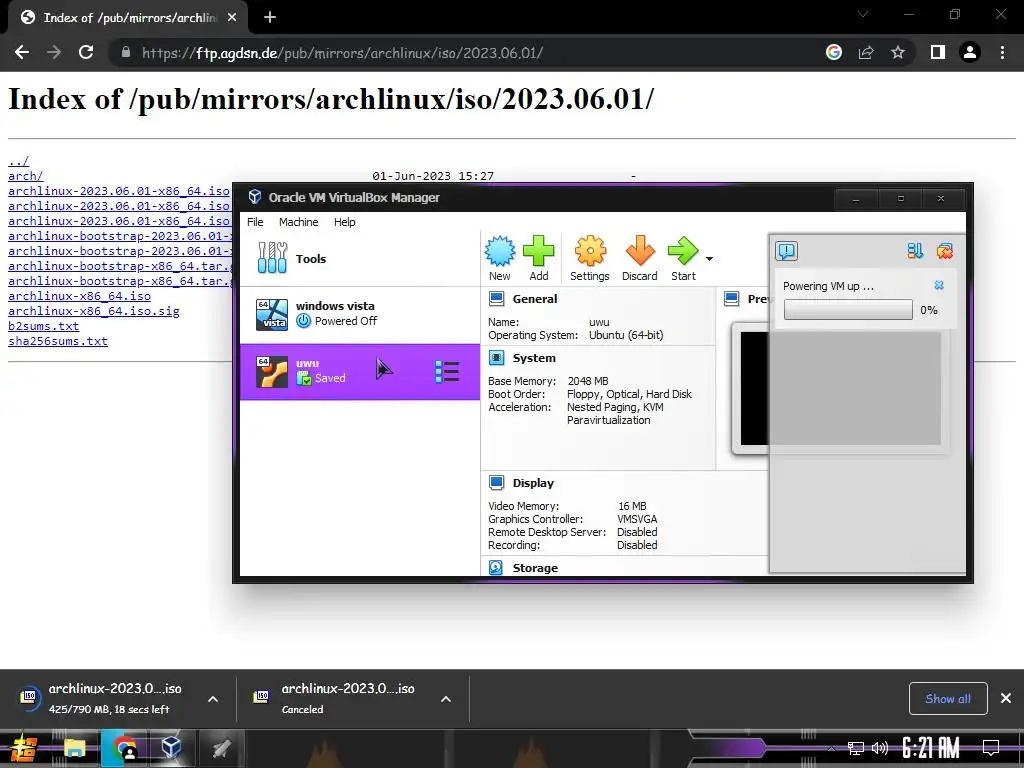Select the windows vista virtual machine
The height and width of the screenshot is (768, 1024).
[x=360, y=314]
